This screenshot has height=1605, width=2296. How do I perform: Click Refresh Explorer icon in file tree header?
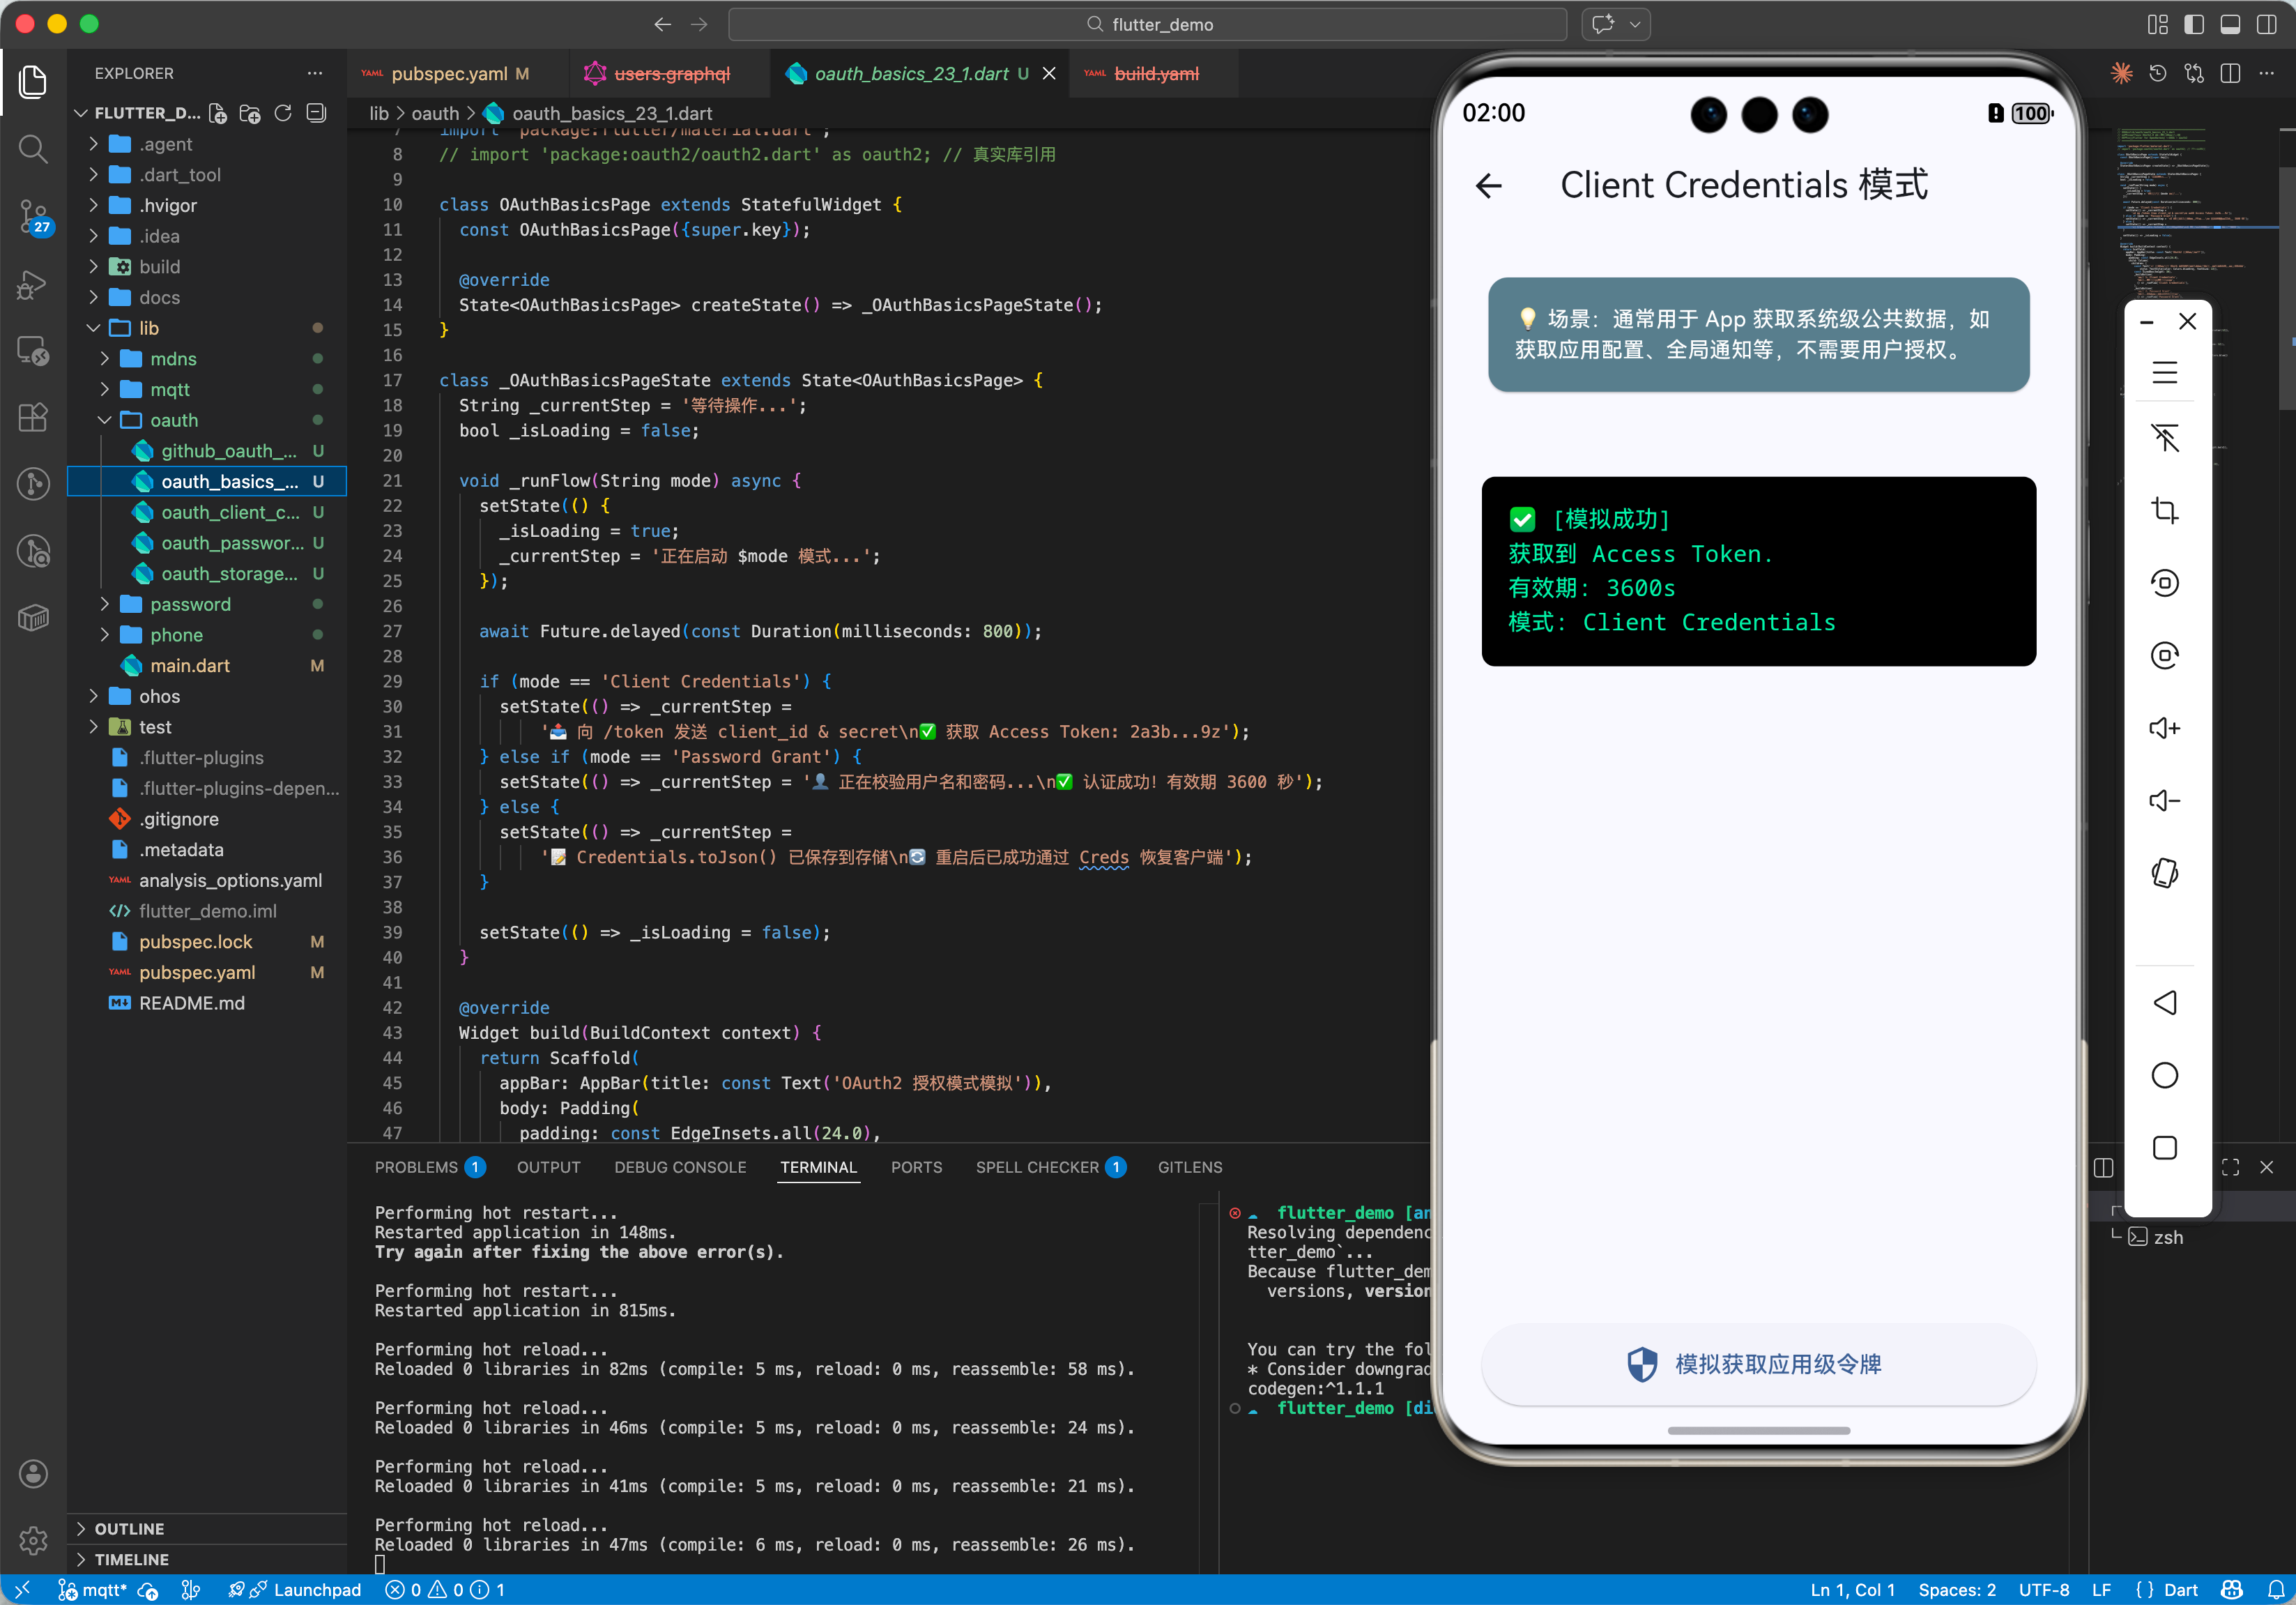[283, 113]
